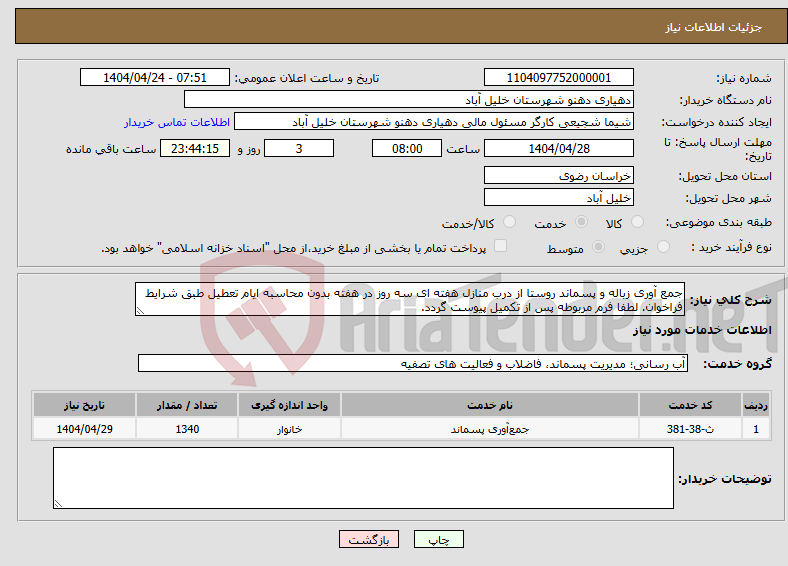Viewport: 788px width, 566px height.
Task: Click the اطلاعات خدمات مورد نیاز heading
Action: (702, 330)
